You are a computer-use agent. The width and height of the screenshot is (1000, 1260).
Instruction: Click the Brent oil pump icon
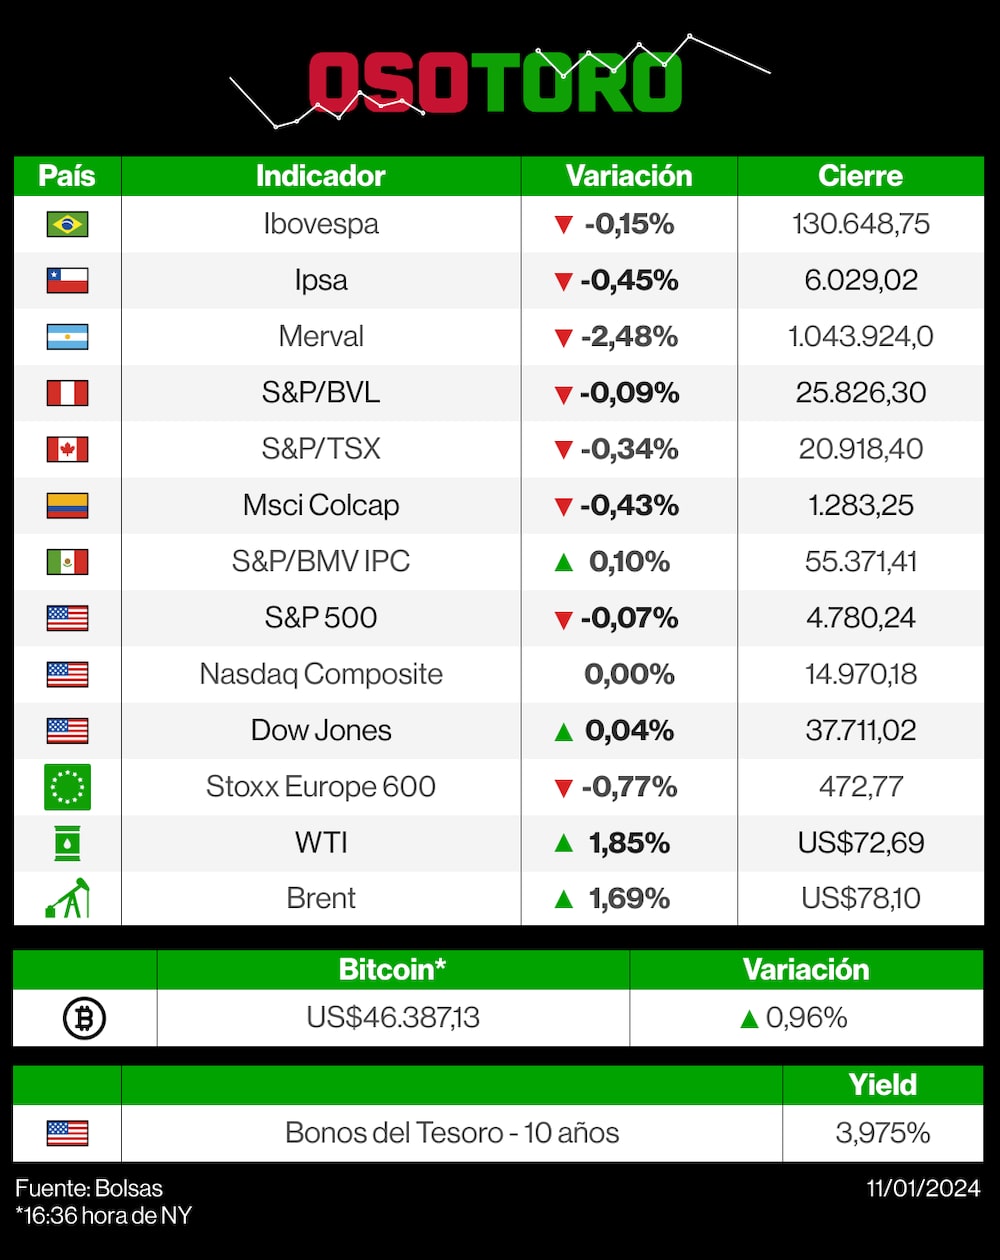(67, 898)
